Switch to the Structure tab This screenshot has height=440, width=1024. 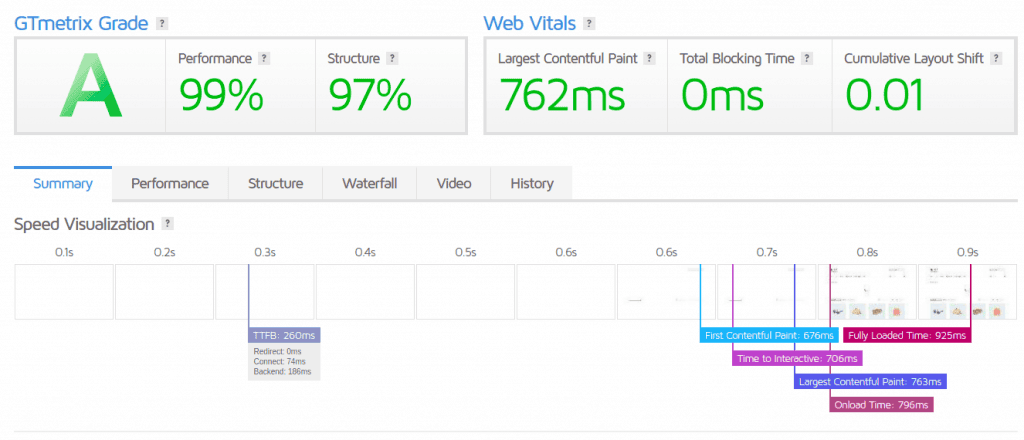click(x=275, y=183)
